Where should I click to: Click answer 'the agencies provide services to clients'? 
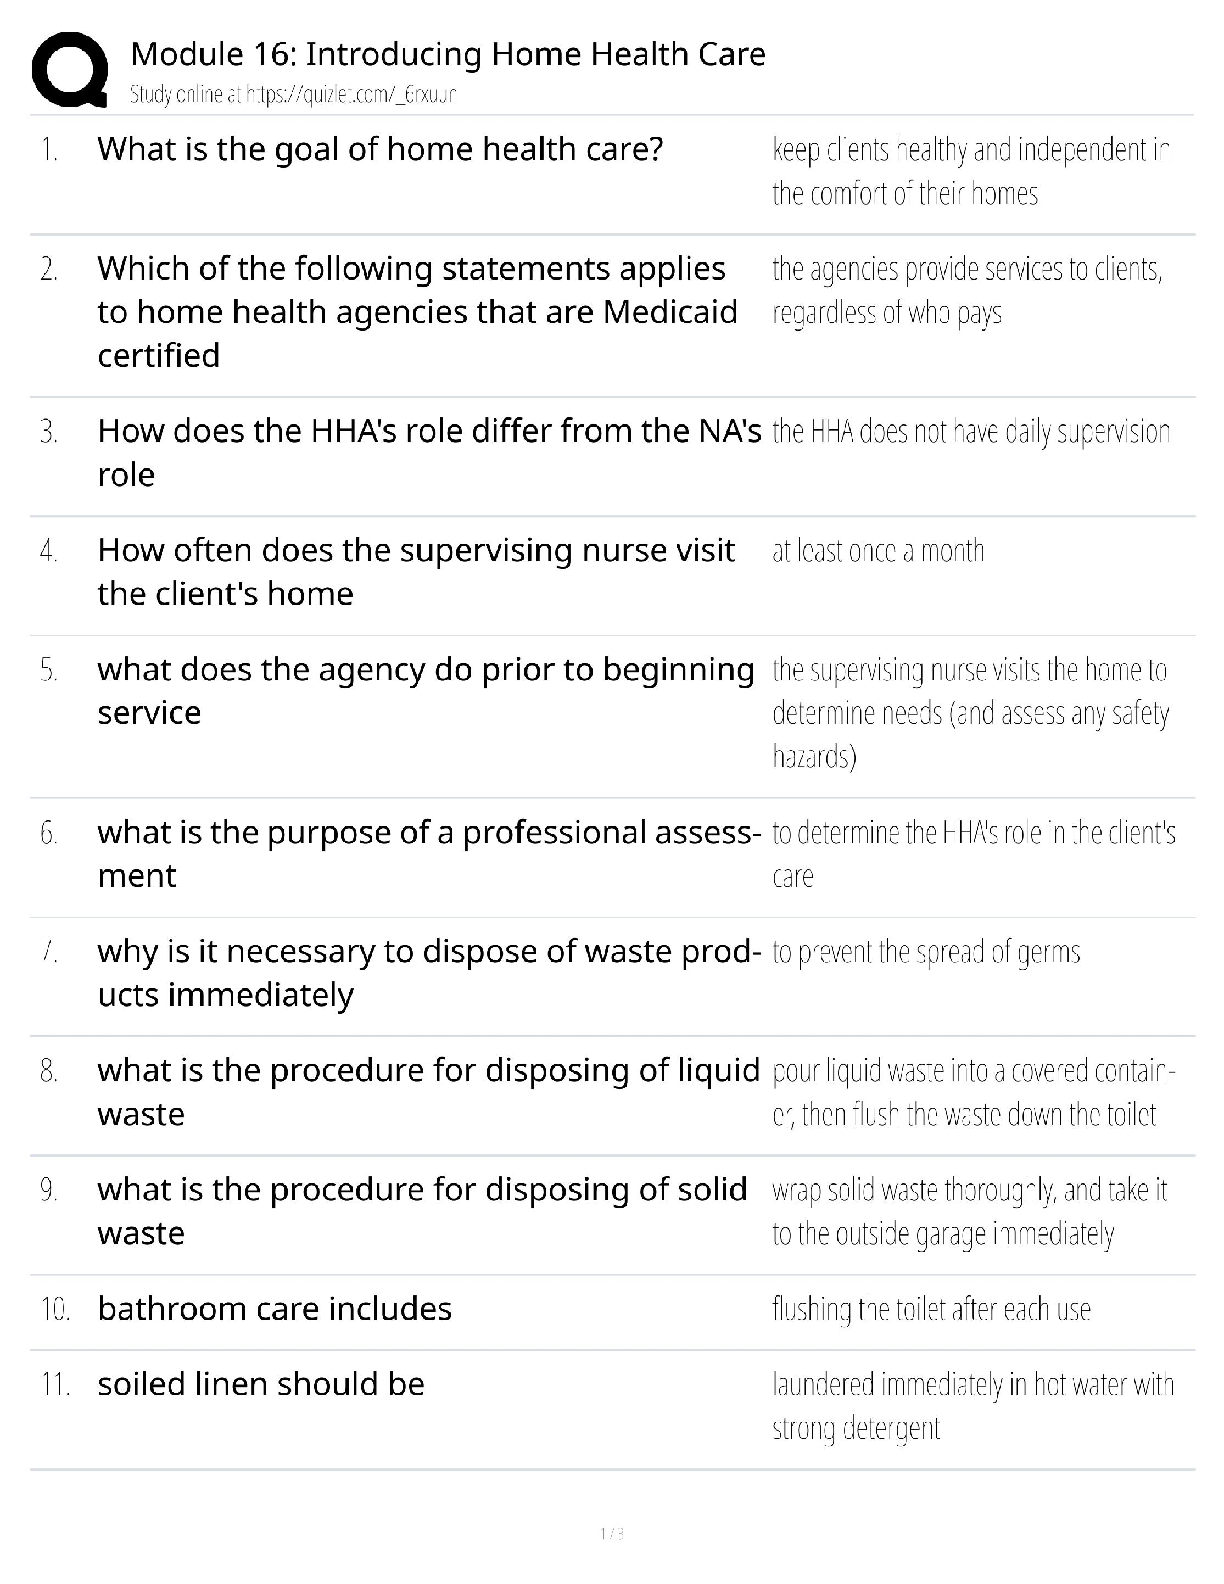click(x=967, y=291)
